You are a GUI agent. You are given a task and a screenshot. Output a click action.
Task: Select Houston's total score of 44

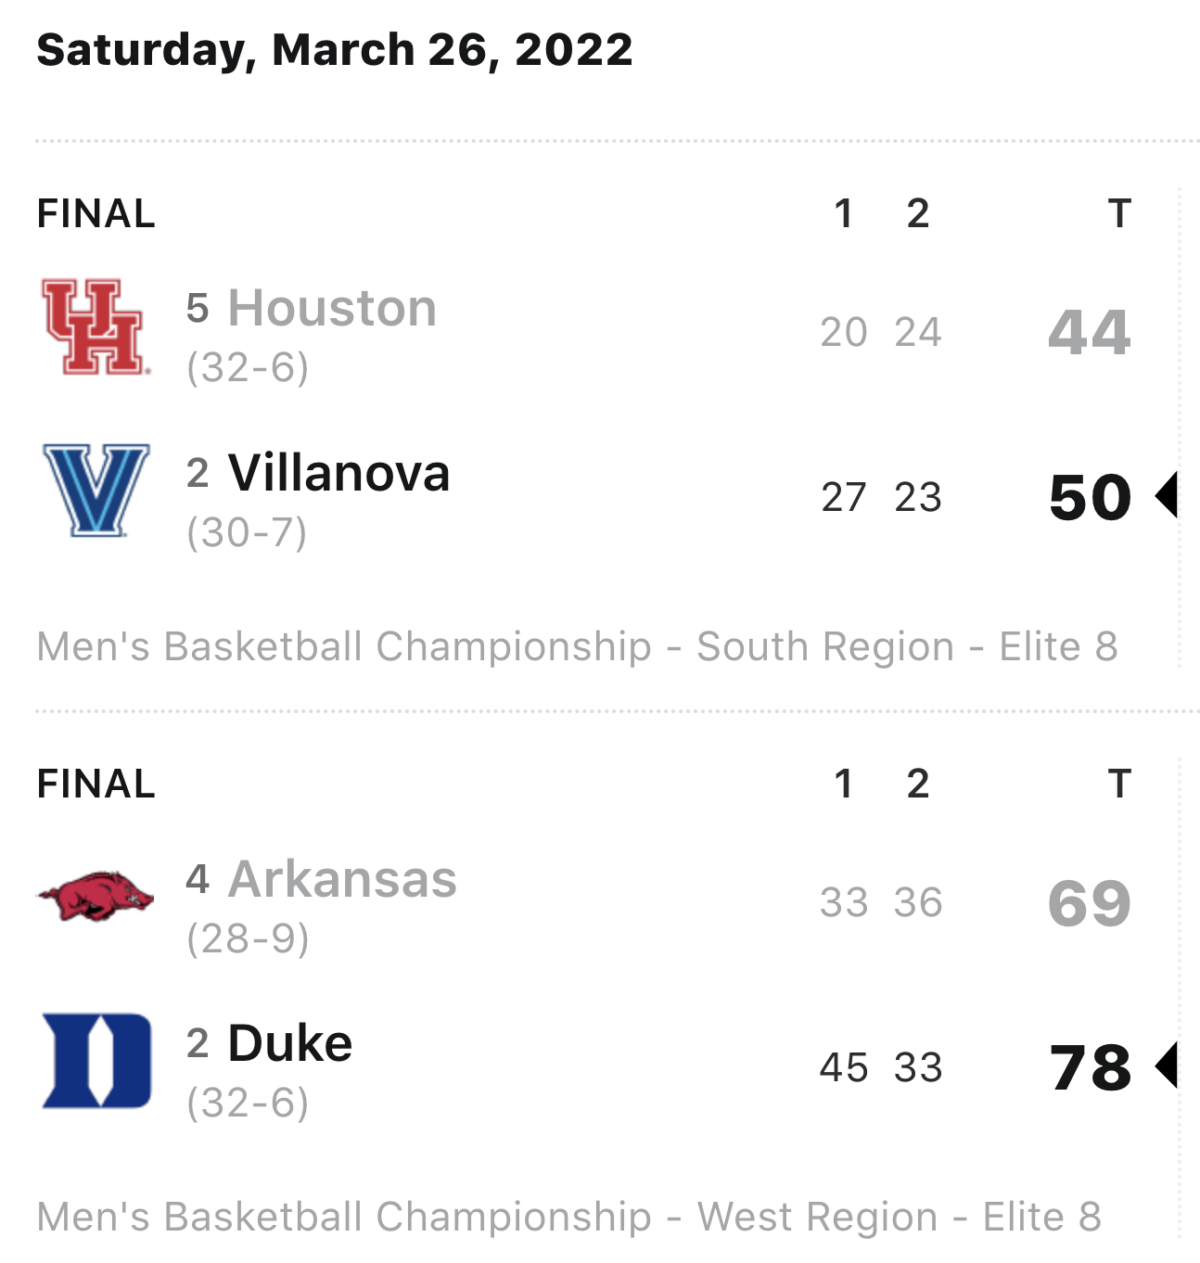pyautogui.click(x=1089, y=332)
